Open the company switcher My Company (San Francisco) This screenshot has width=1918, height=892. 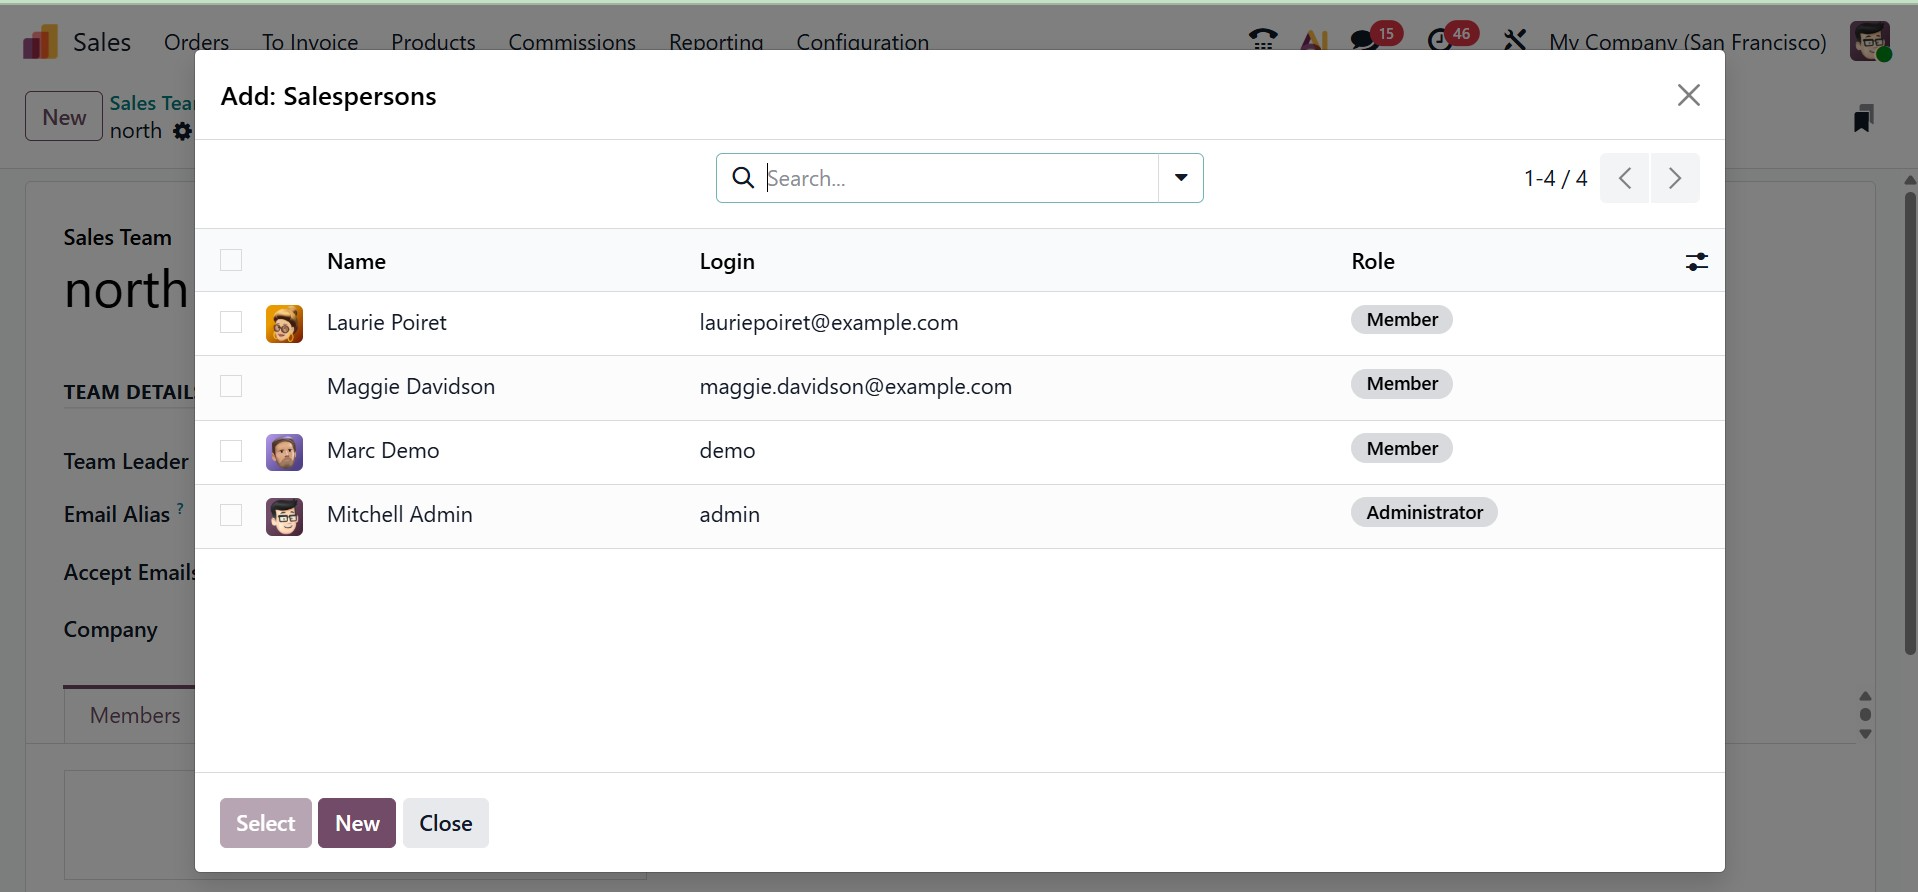[x=1687, y=42]
